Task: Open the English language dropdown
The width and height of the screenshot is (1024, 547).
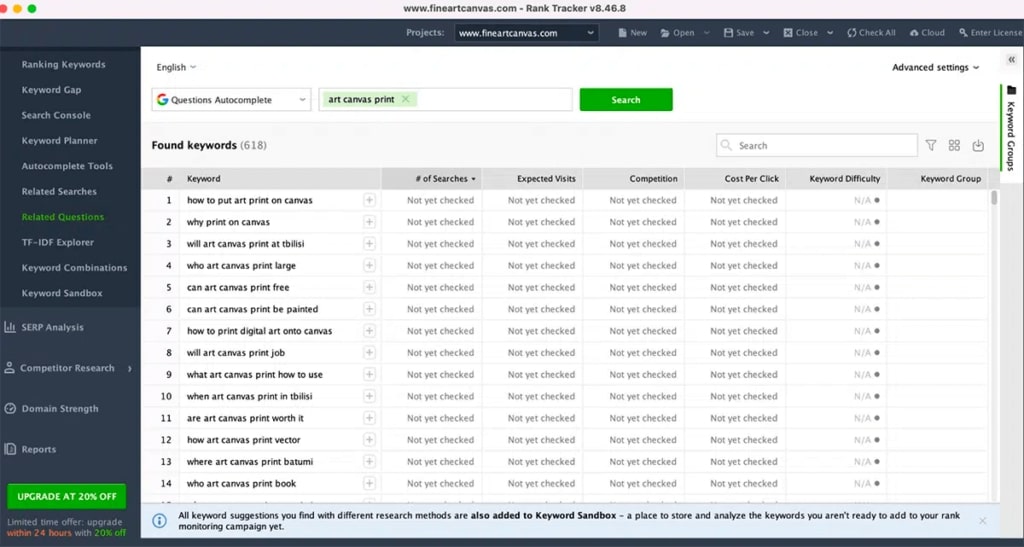Action: point(176,67)
